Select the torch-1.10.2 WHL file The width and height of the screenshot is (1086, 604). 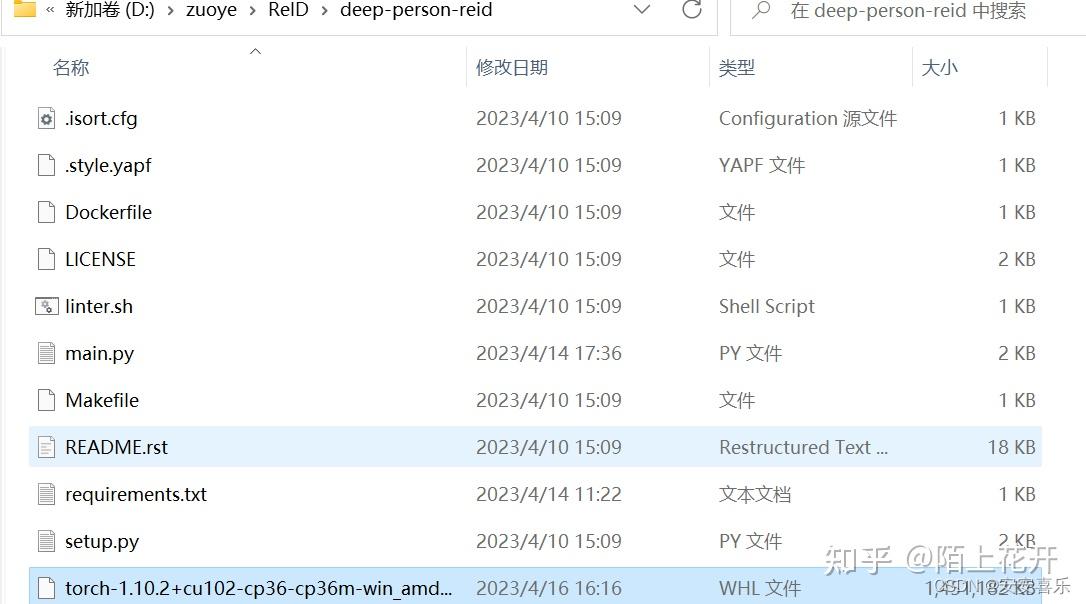[x=258, y=588]
